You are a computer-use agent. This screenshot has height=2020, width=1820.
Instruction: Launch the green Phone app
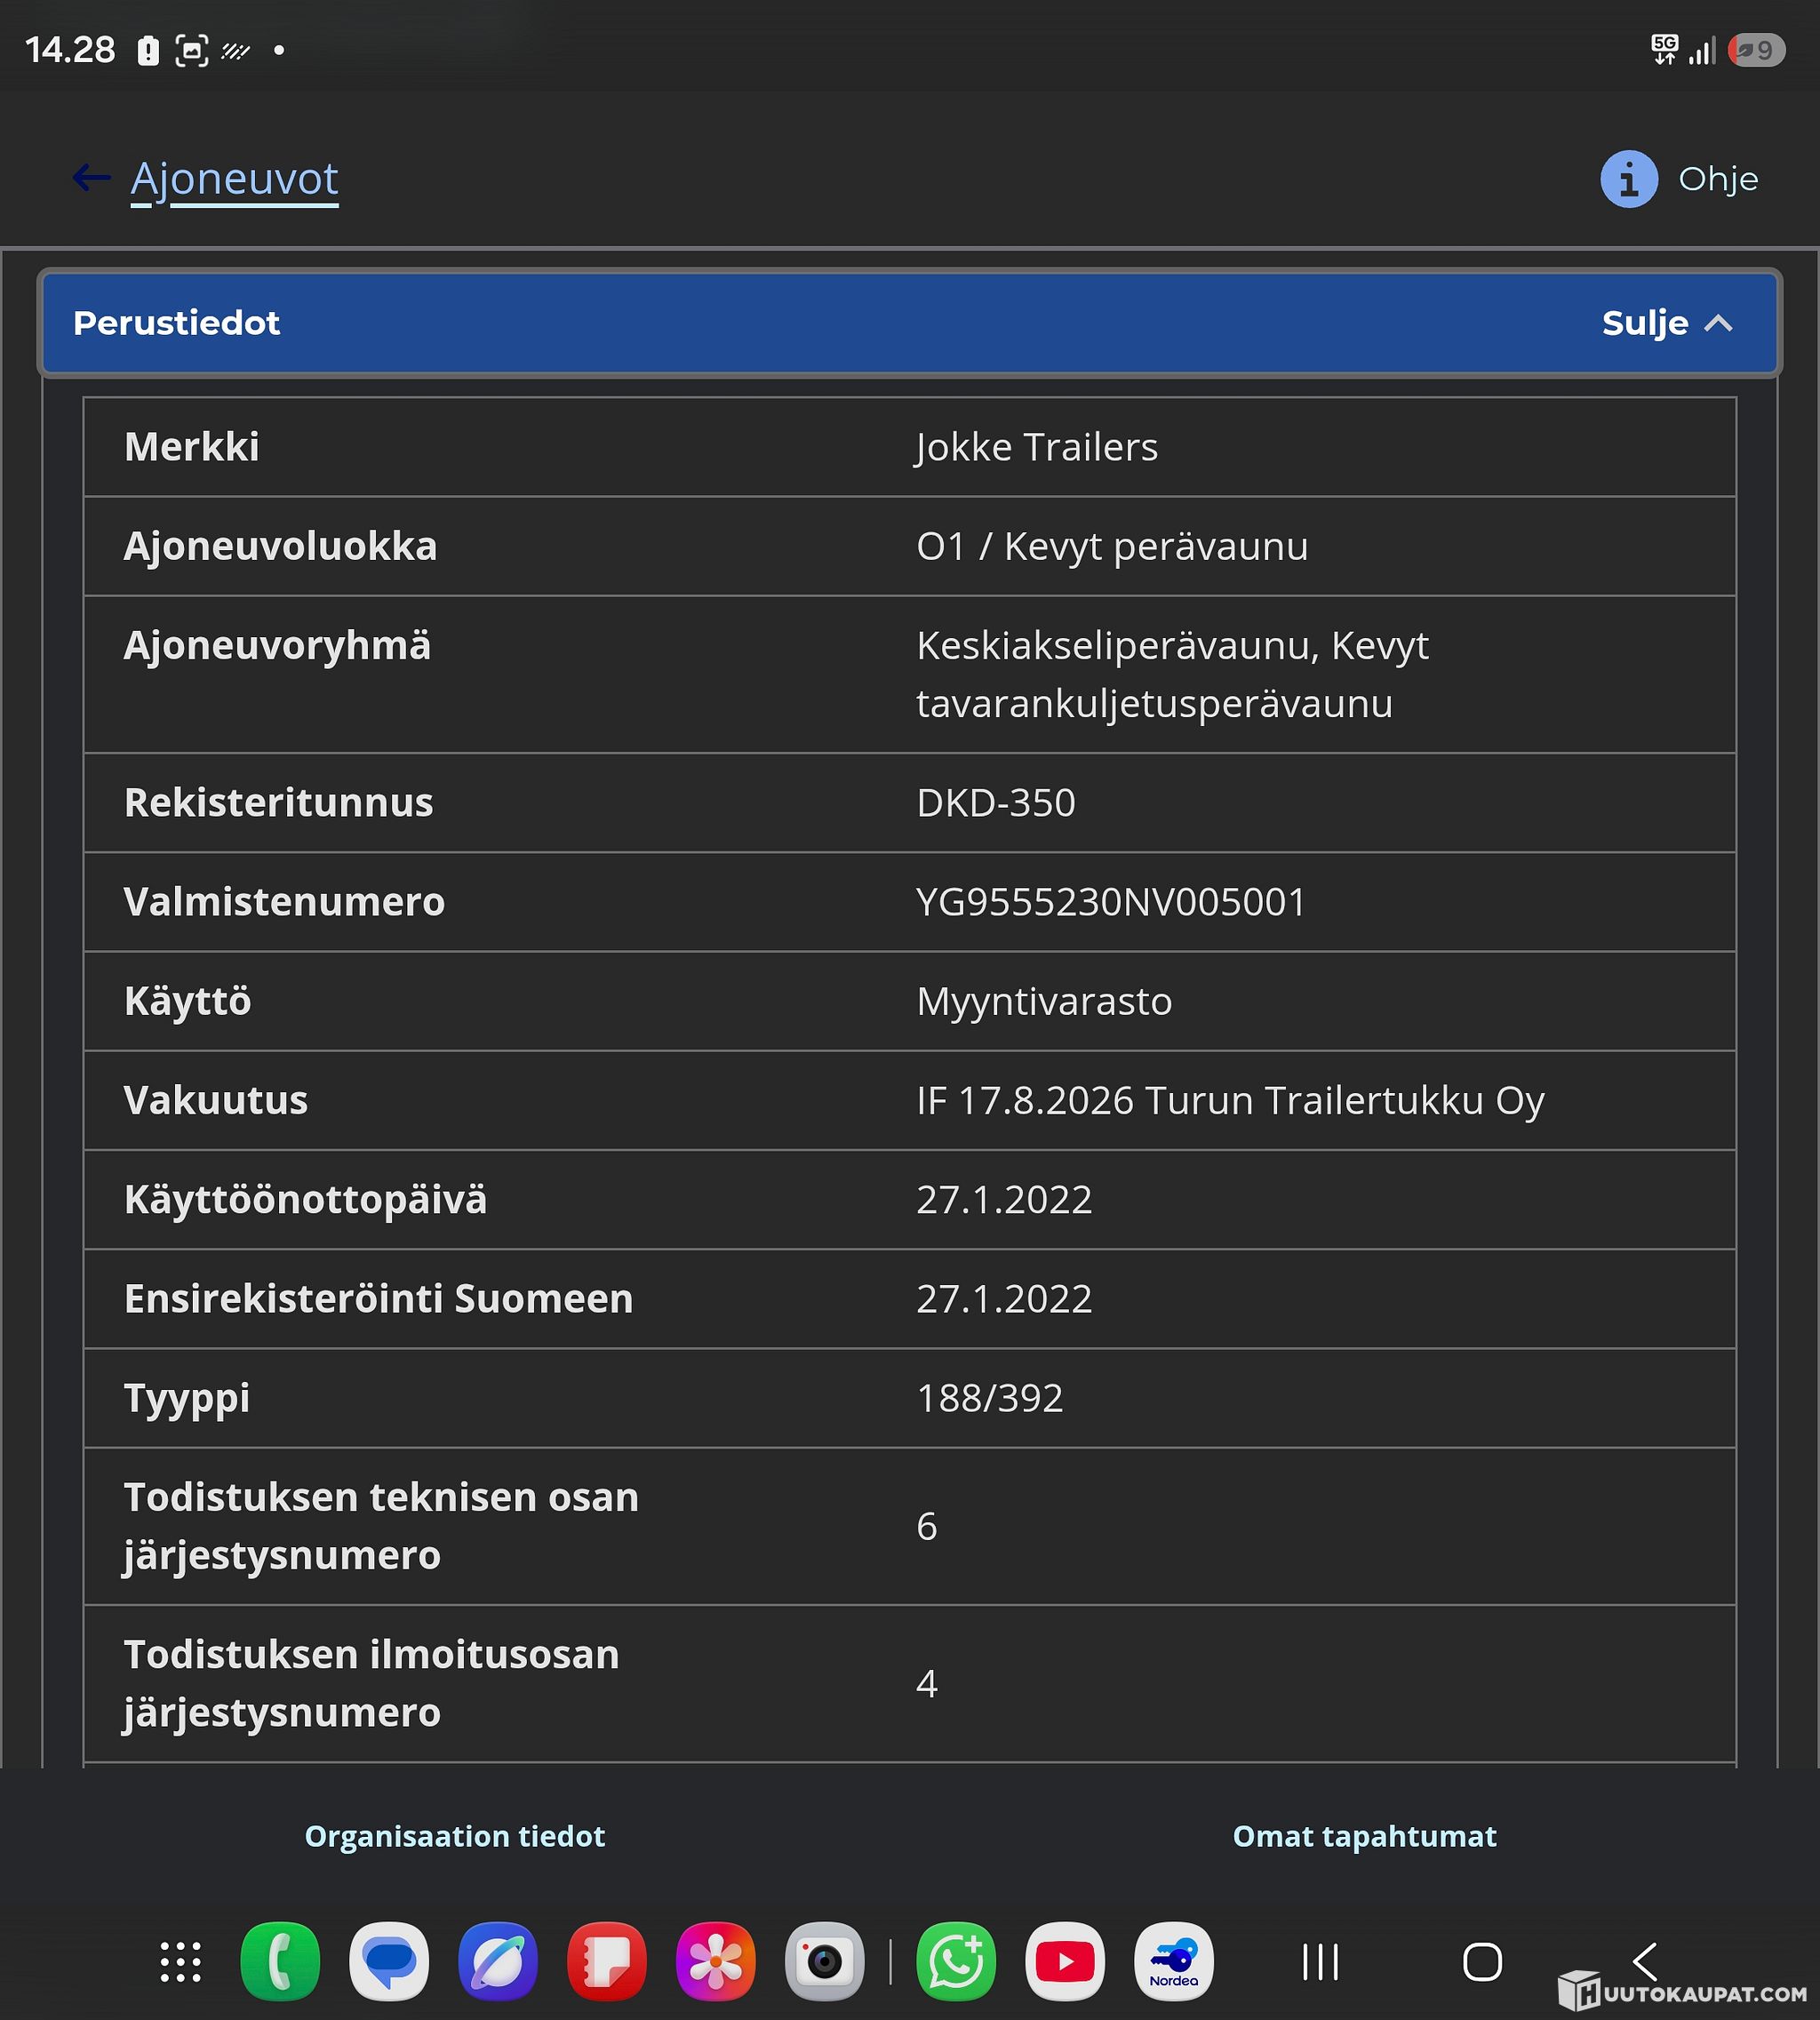pyautogui.click(x=280, y=1961)
